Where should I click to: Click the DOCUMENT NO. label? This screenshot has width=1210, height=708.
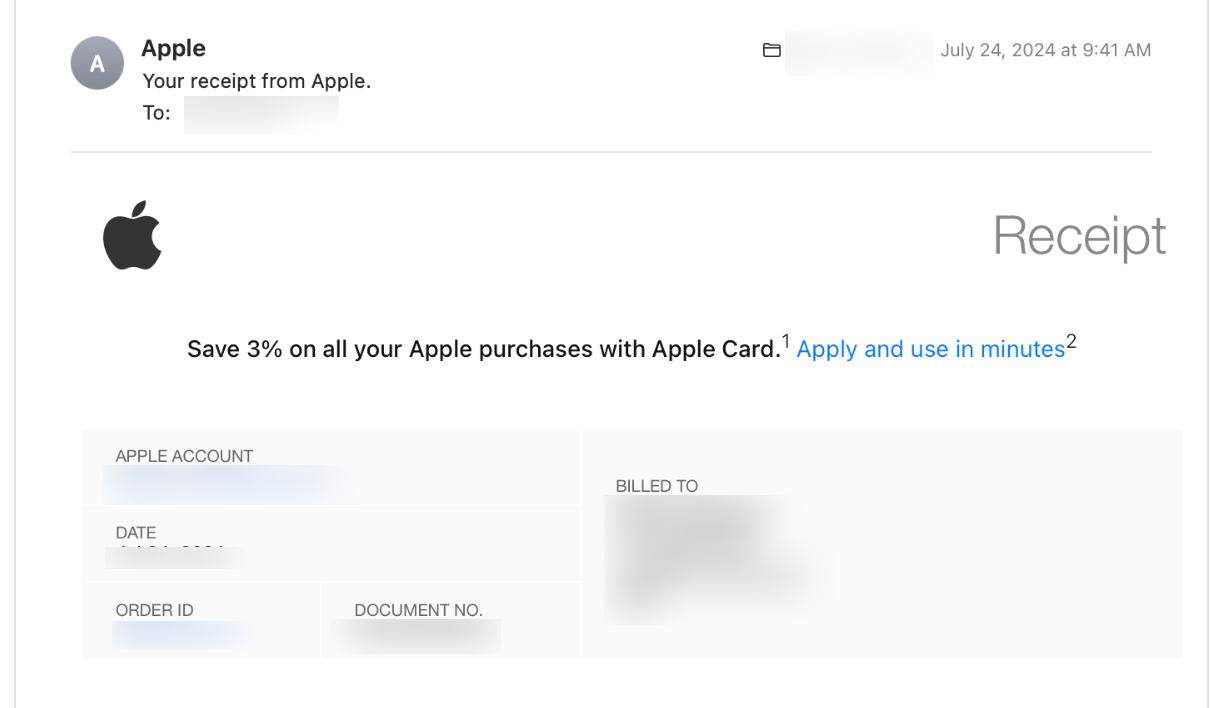(x=418, y=610)
